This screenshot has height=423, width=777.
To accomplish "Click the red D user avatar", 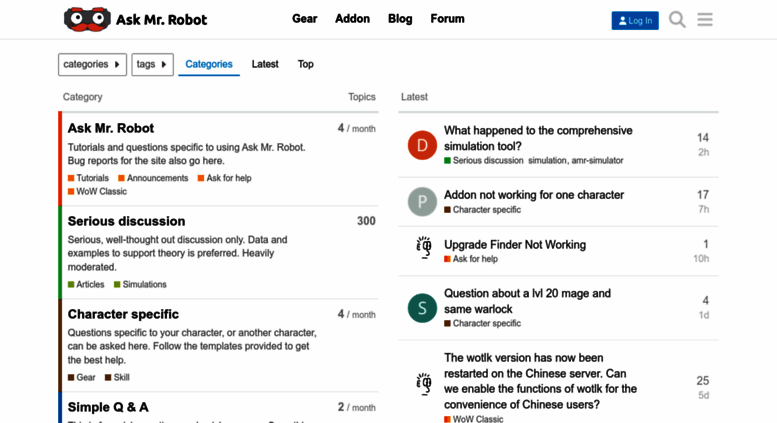I will pyautogui.click(x=422, y=145).
